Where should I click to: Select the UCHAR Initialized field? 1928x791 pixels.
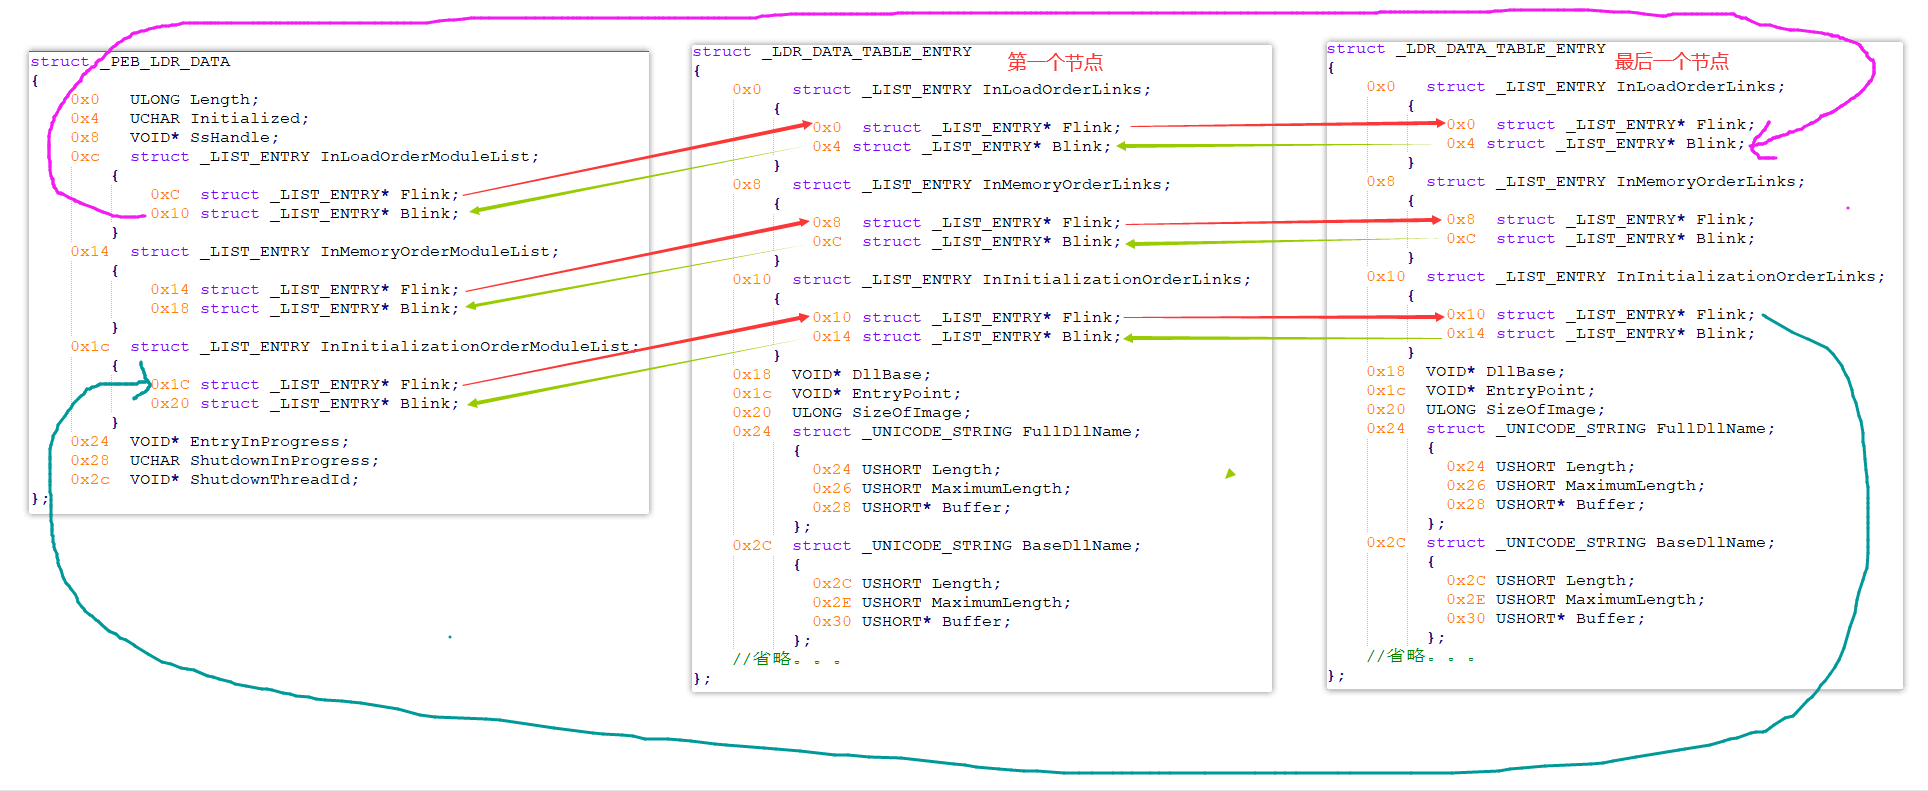(x=219, y=119)
